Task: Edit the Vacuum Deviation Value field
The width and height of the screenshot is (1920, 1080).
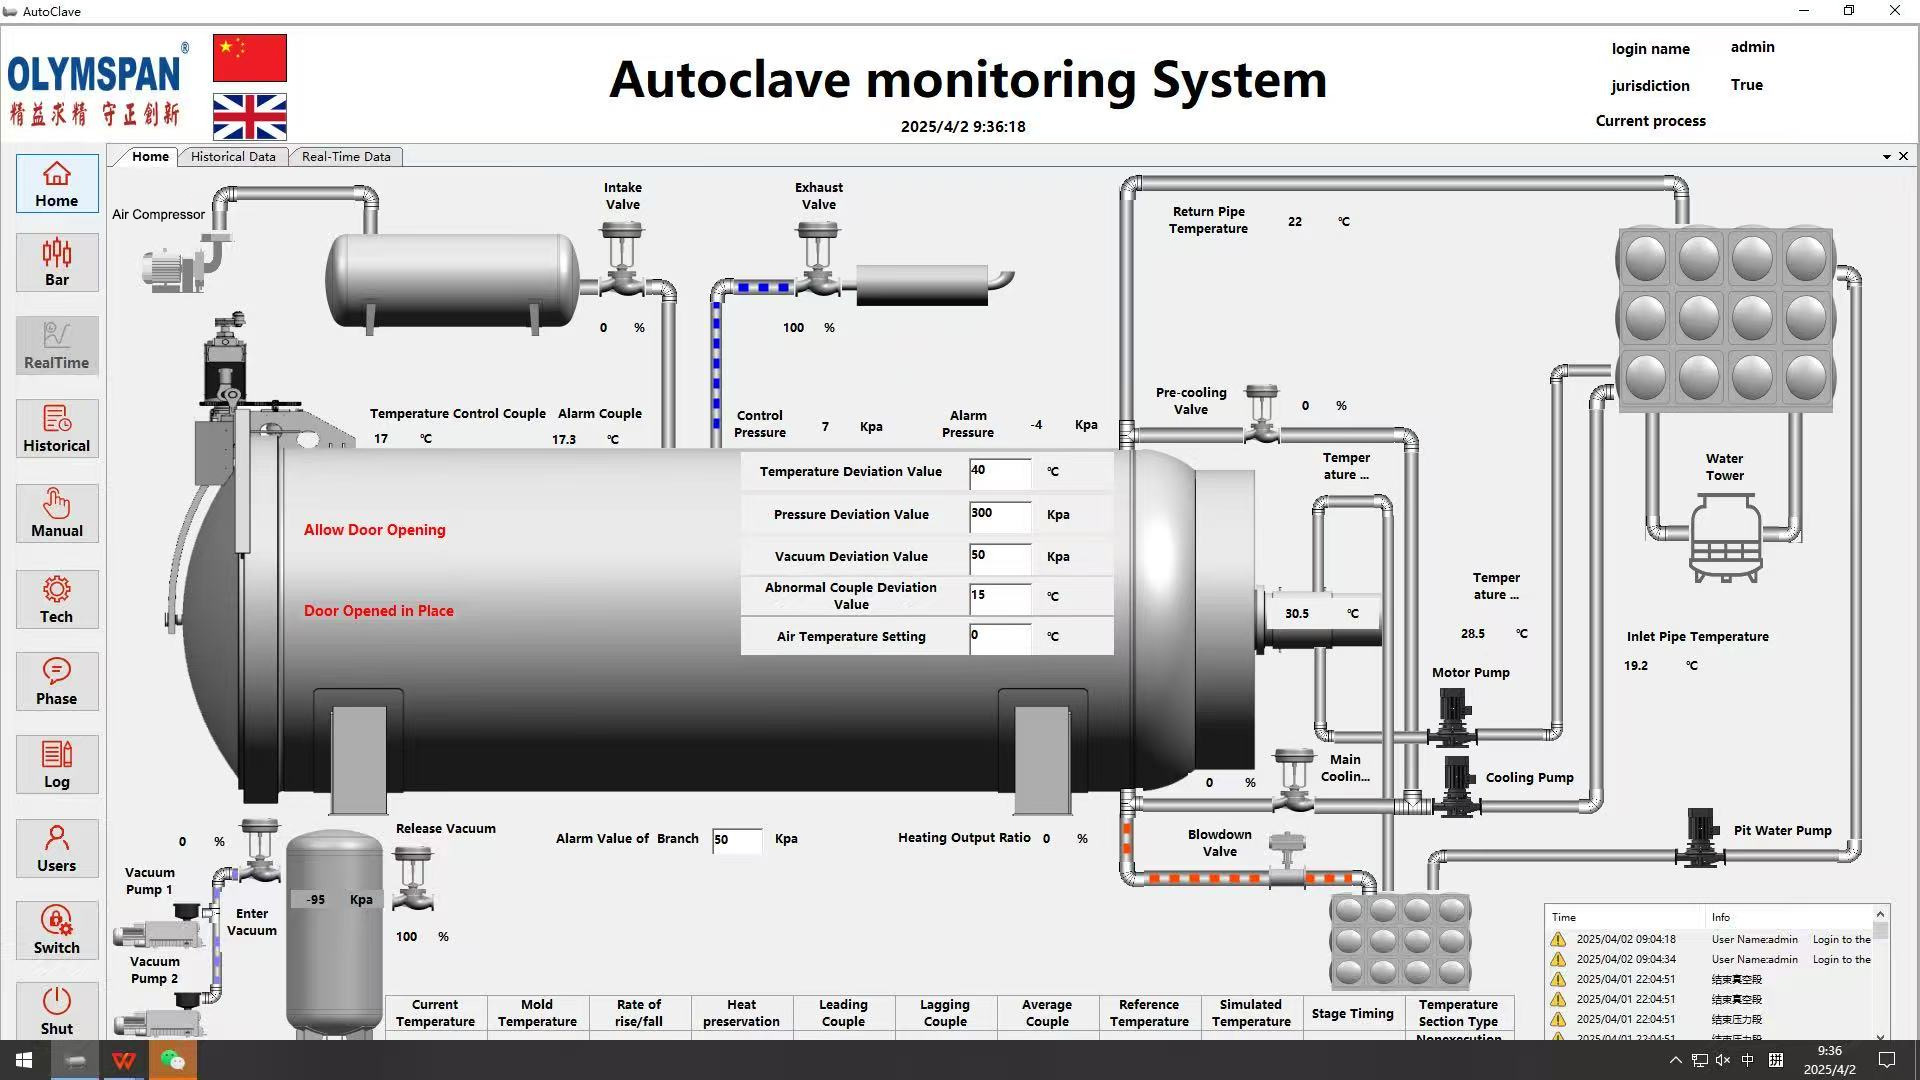Action: [1000, 559]
